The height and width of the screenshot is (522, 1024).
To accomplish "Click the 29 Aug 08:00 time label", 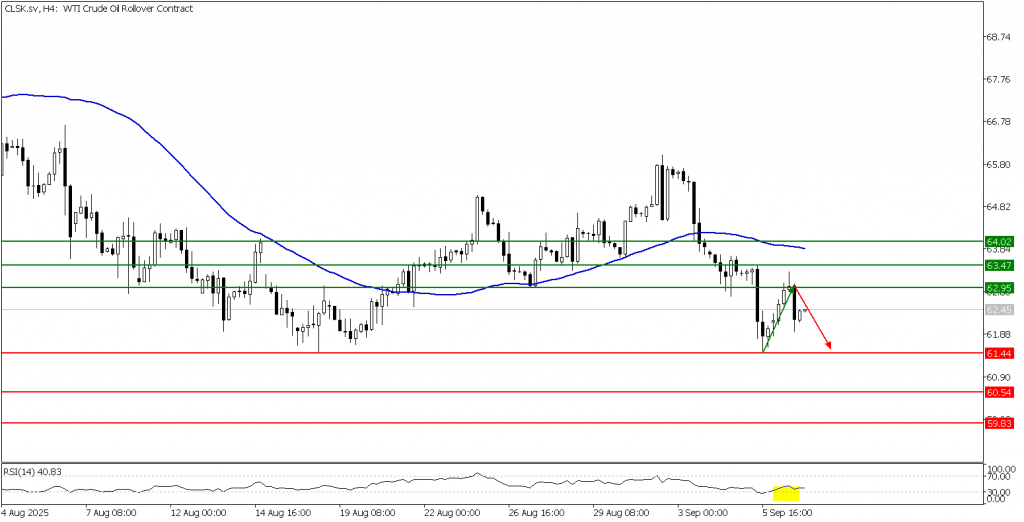I will click(620, 513).
